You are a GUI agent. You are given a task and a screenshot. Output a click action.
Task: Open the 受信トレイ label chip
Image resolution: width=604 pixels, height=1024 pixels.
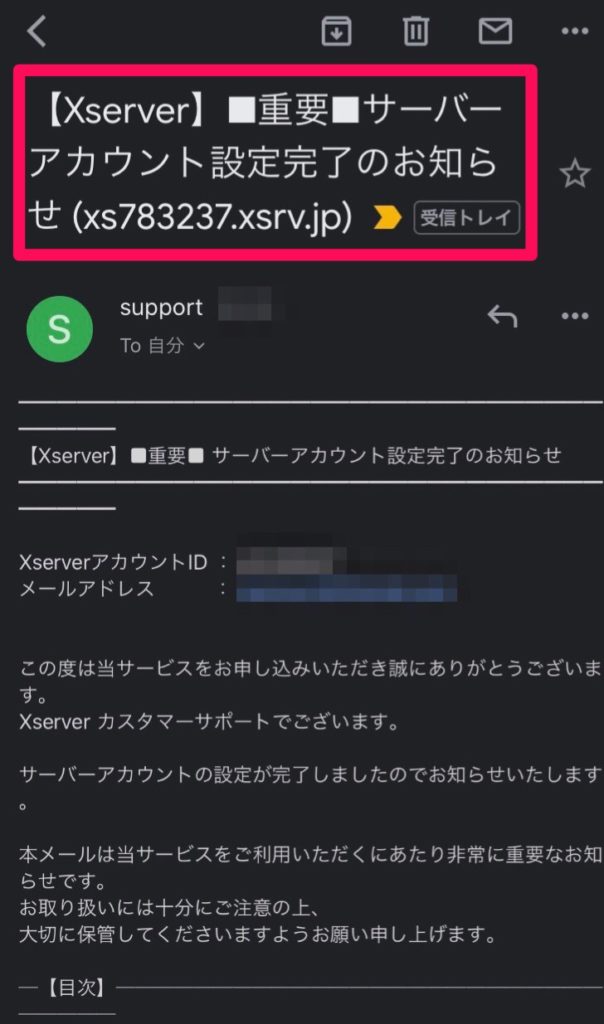[466, 217]
